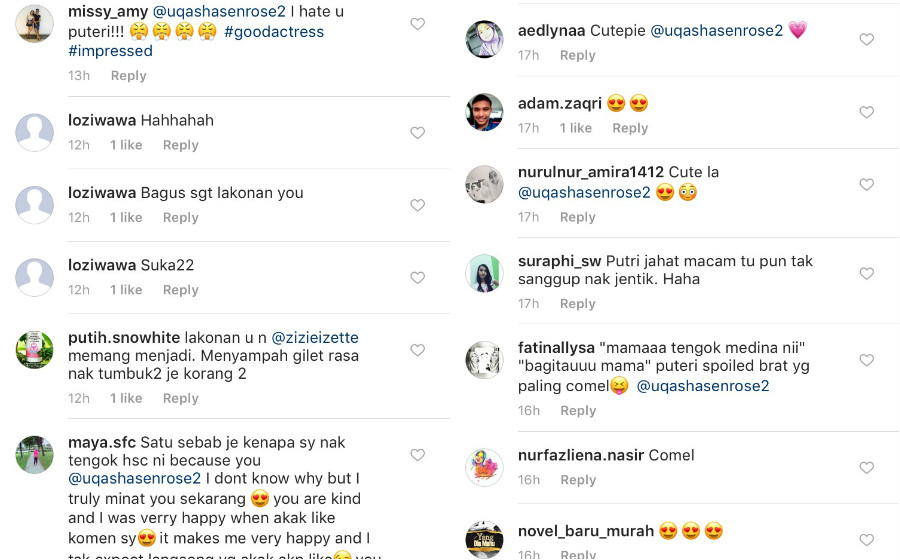Heart the putih.snowhite comment
This screenshot has height=560, width=900.
tap(417, 350)
